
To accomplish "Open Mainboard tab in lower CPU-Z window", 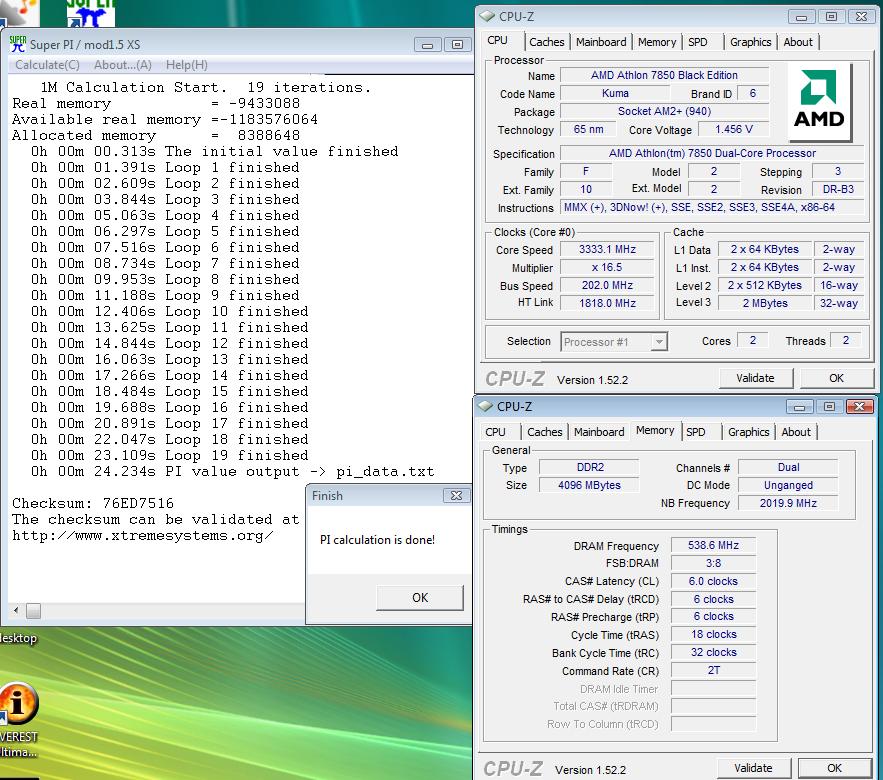I will [x=599, y=432].
